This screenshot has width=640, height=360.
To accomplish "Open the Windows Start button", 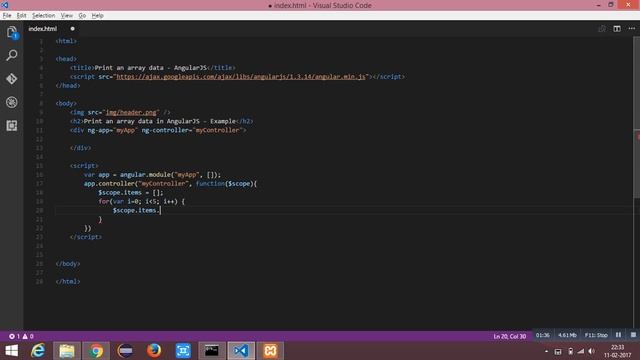I will click(x=11, y=351).
